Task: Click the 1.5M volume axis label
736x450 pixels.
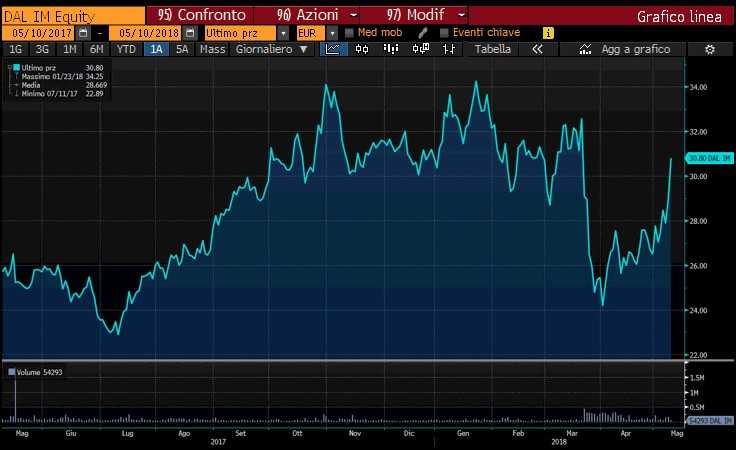Action: 697,378
